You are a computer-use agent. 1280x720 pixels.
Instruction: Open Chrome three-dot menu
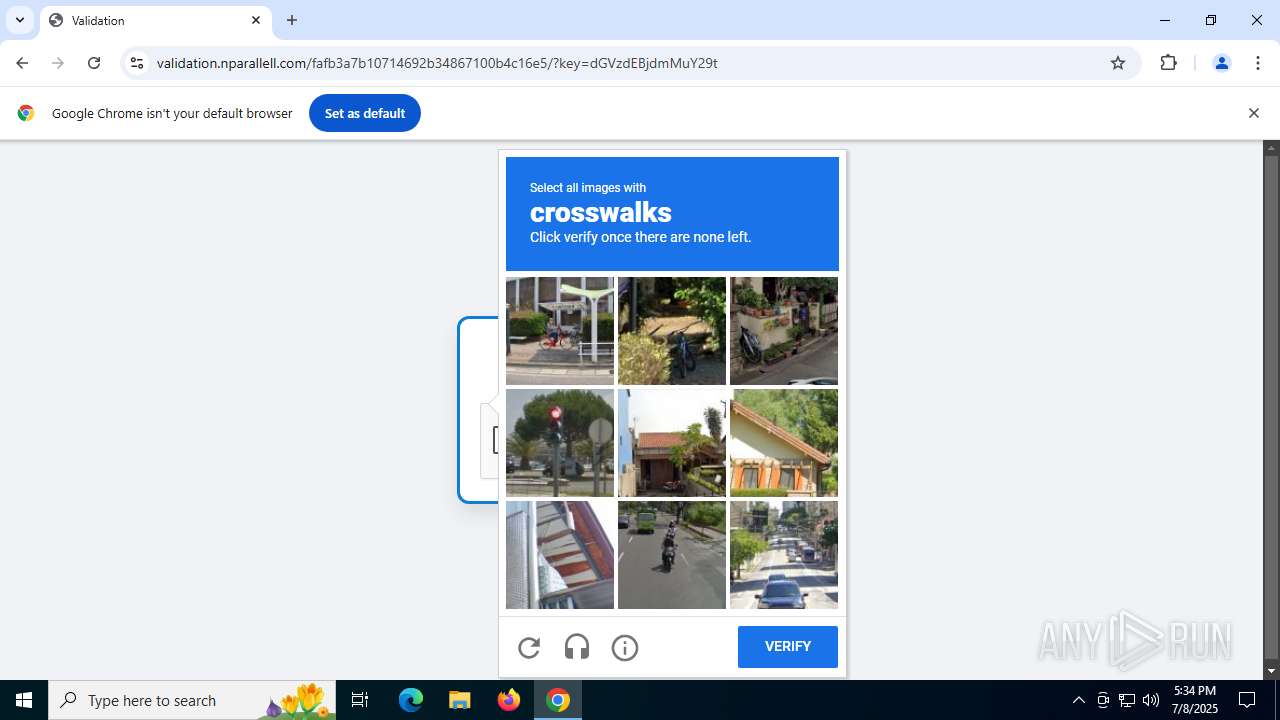pyautogui.click(x=1258, y=63)
